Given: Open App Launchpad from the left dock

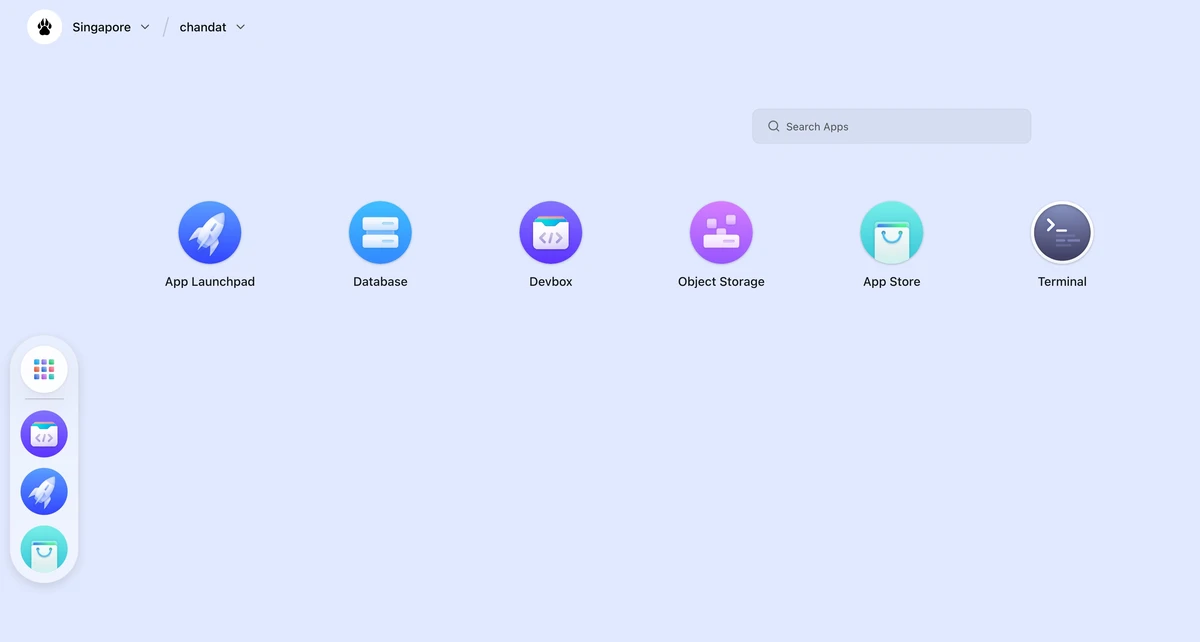Looking at the screenshot, I should (44, 492).
